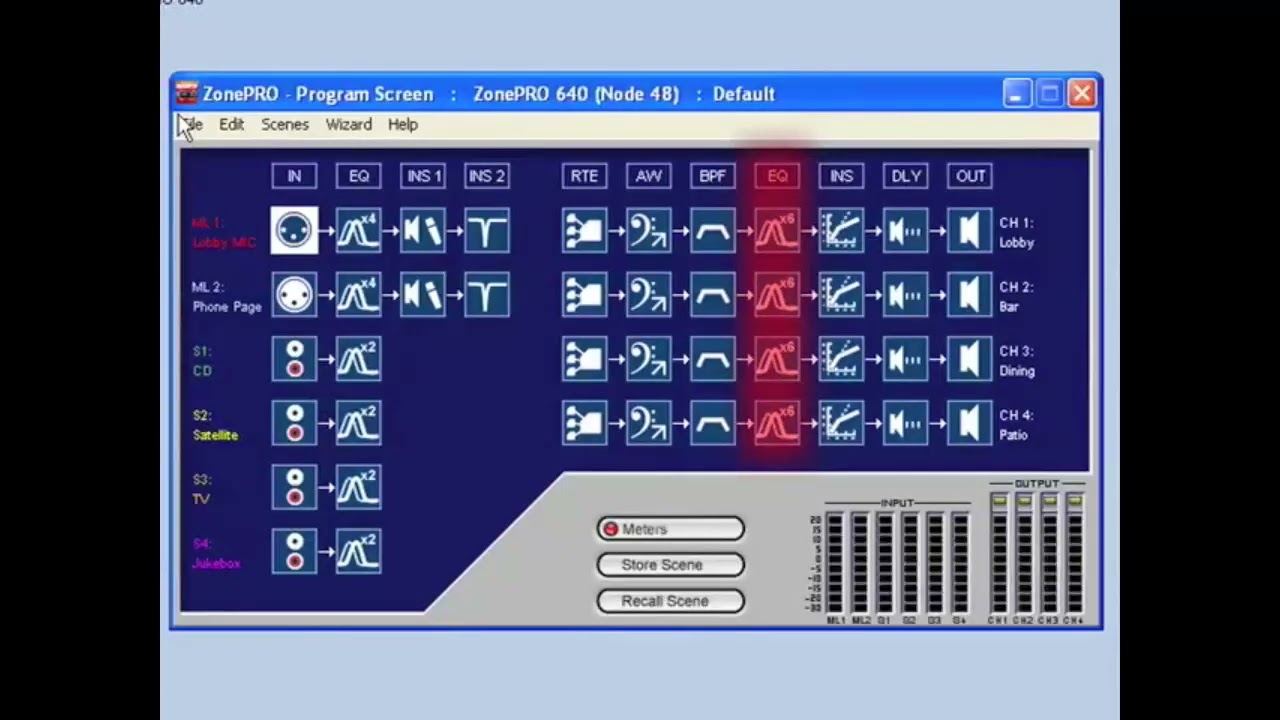Image resolution: width=1280 pixels, height=720 pixels.
Task: Open the CH 1 Lobby AutoWarmth module
Action: 648,231
